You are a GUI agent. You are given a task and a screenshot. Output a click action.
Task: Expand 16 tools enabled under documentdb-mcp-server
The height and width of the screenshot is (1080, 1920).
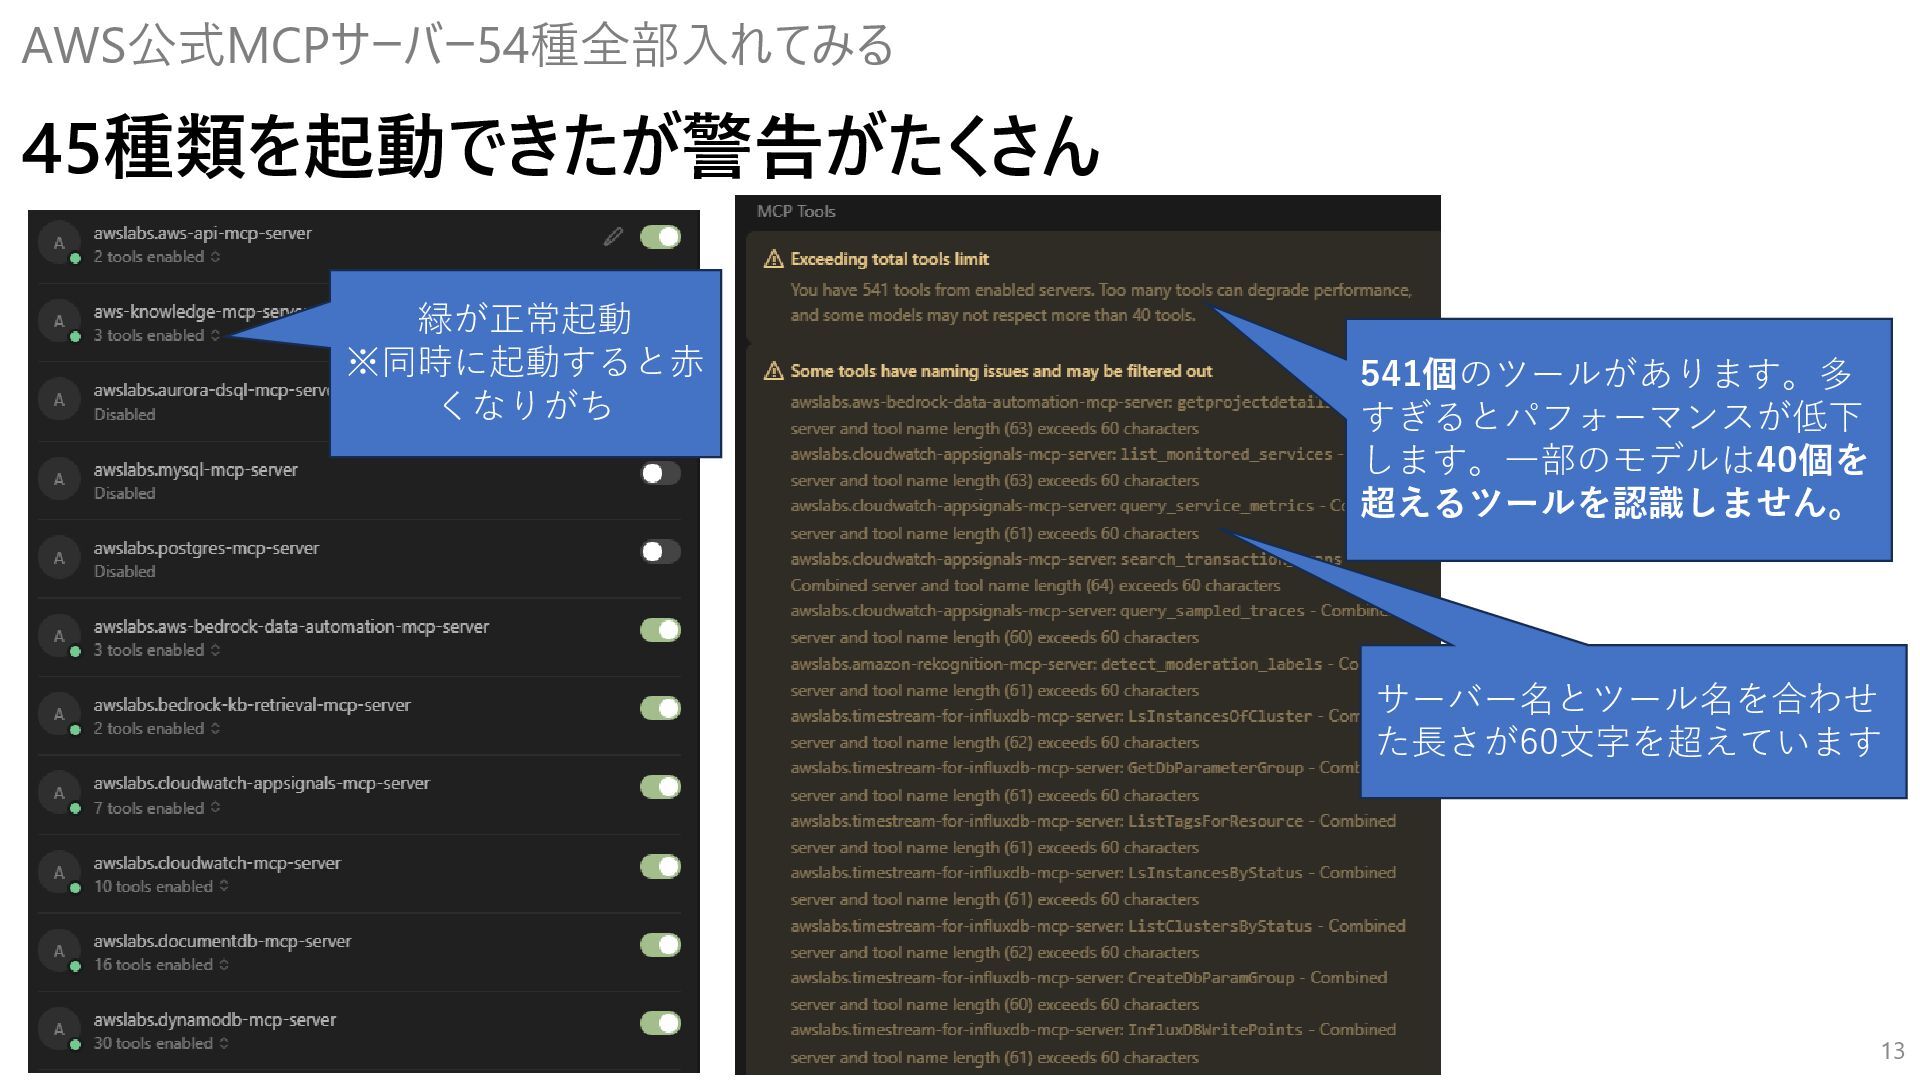(x=161, y=965)
